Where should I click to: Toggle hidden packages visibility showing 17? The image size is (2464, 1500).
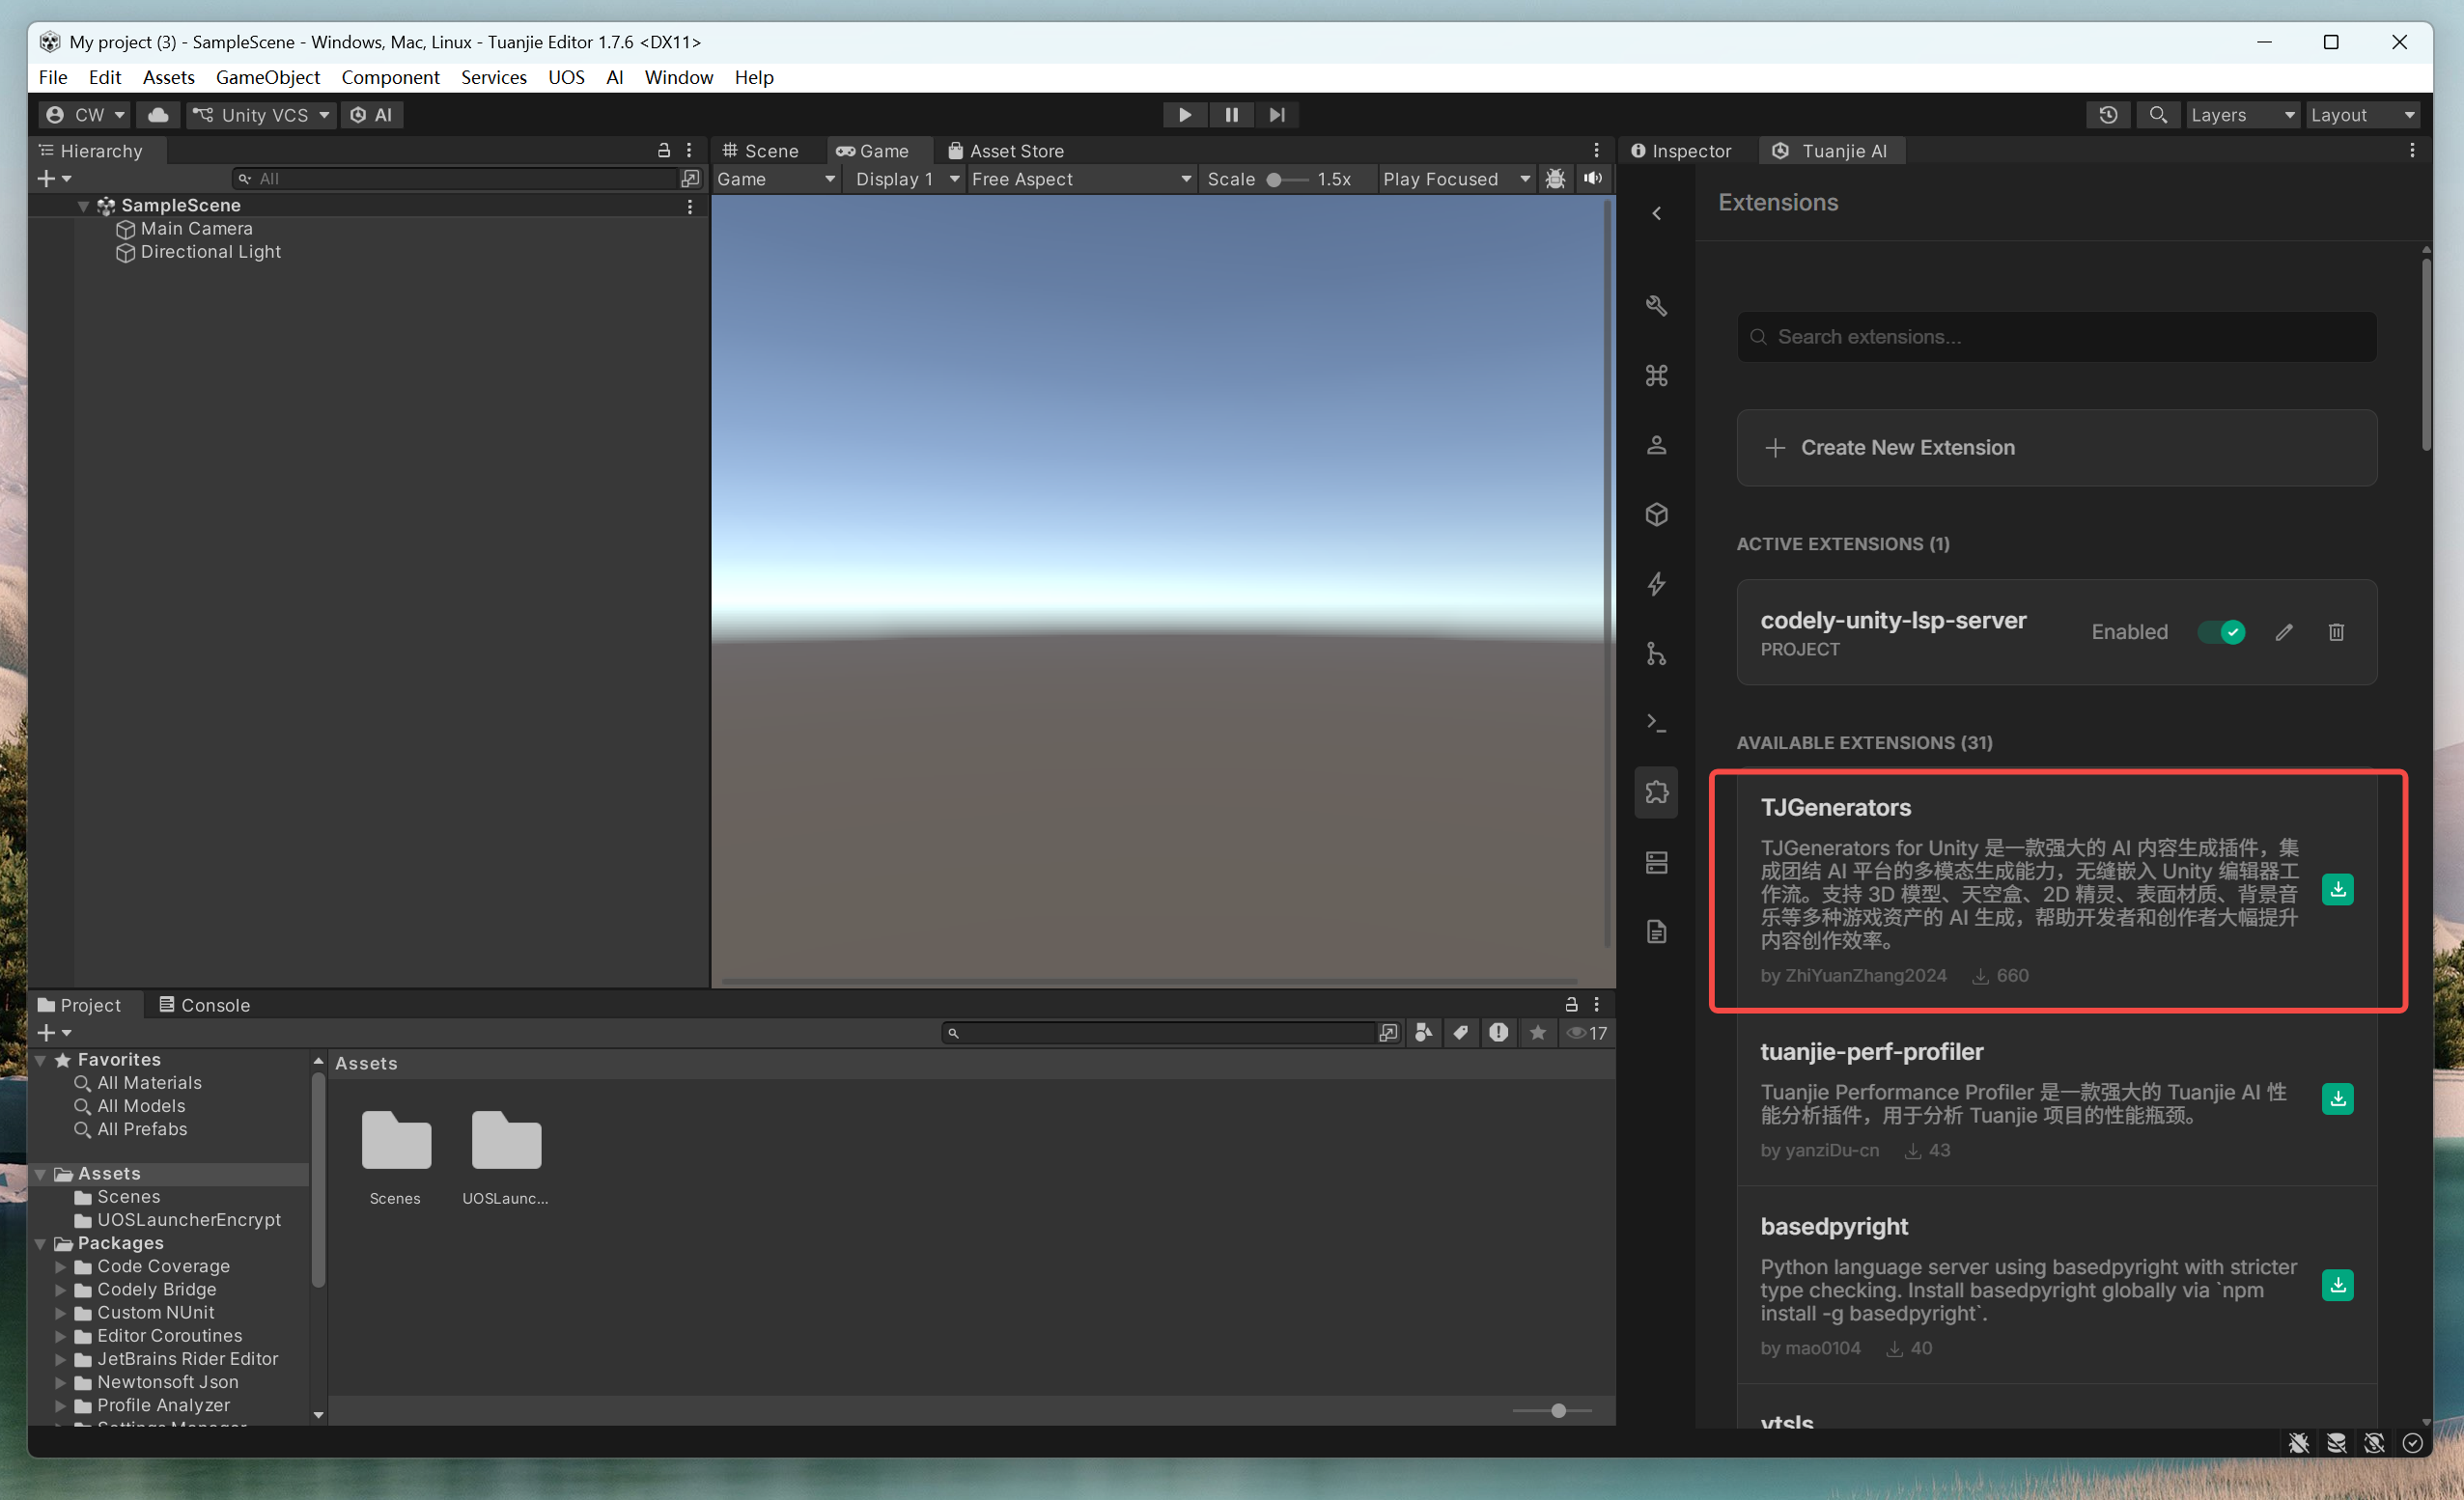click(1587, 1033)
